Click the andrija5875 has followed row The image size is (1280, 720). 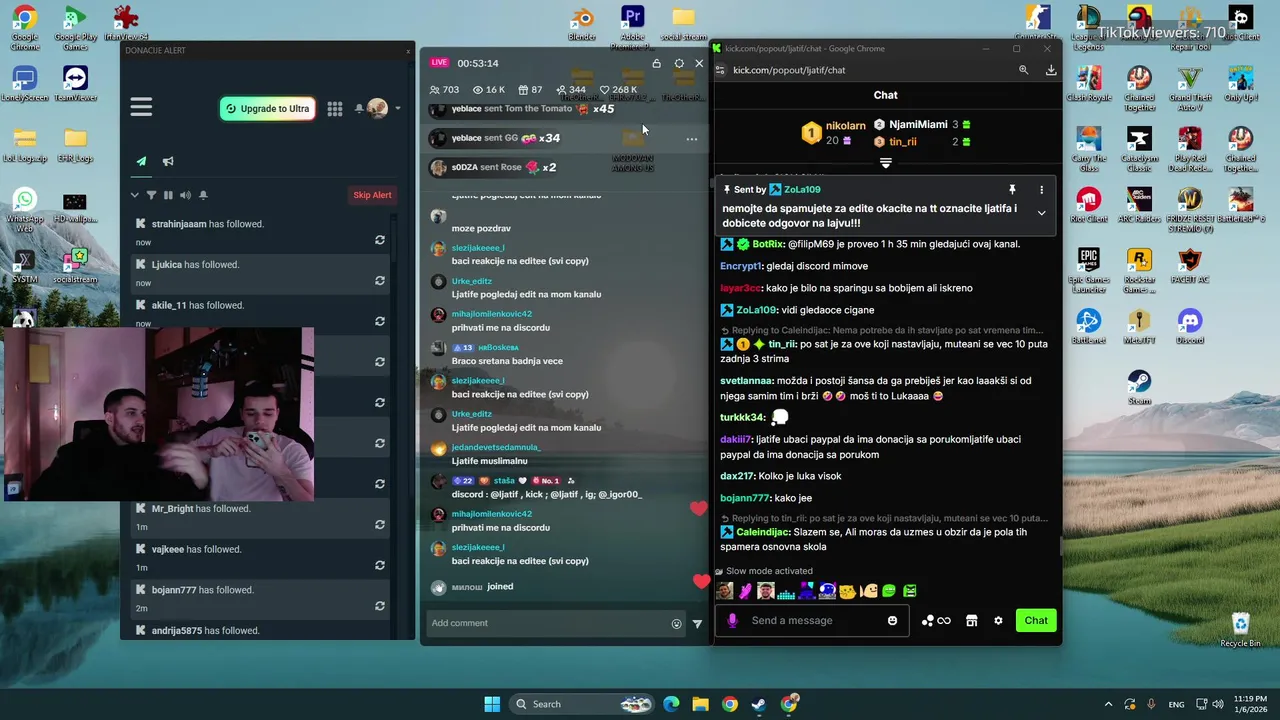pos(260,630)
